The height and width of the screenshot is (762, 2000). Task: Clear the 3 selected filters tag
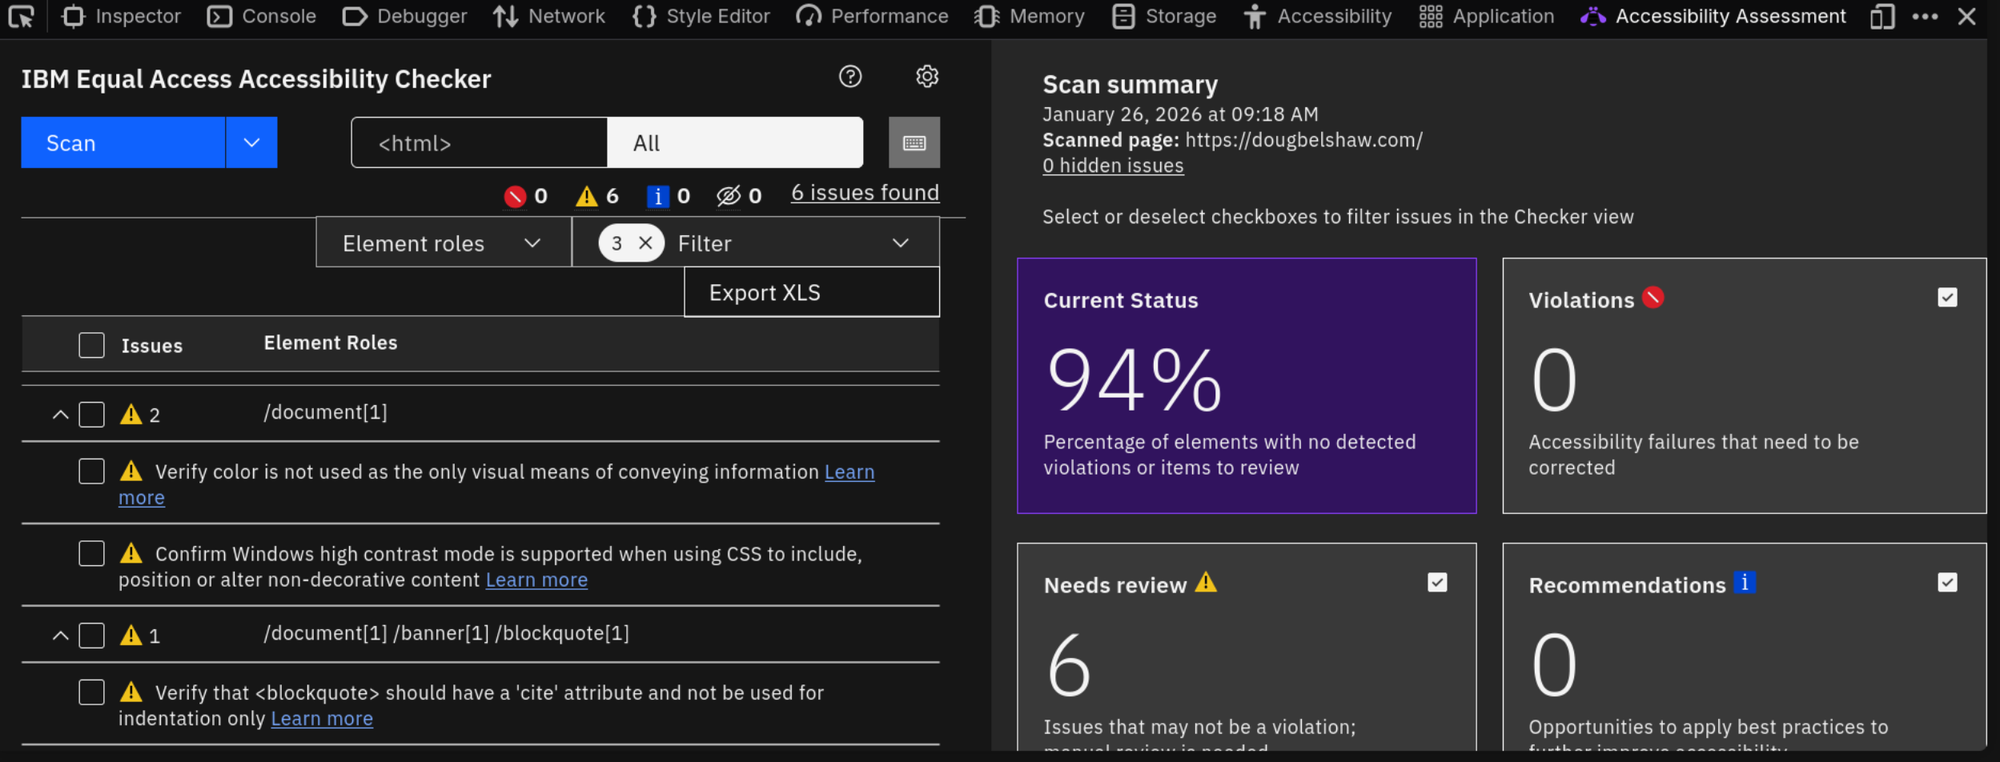point(646,243)
